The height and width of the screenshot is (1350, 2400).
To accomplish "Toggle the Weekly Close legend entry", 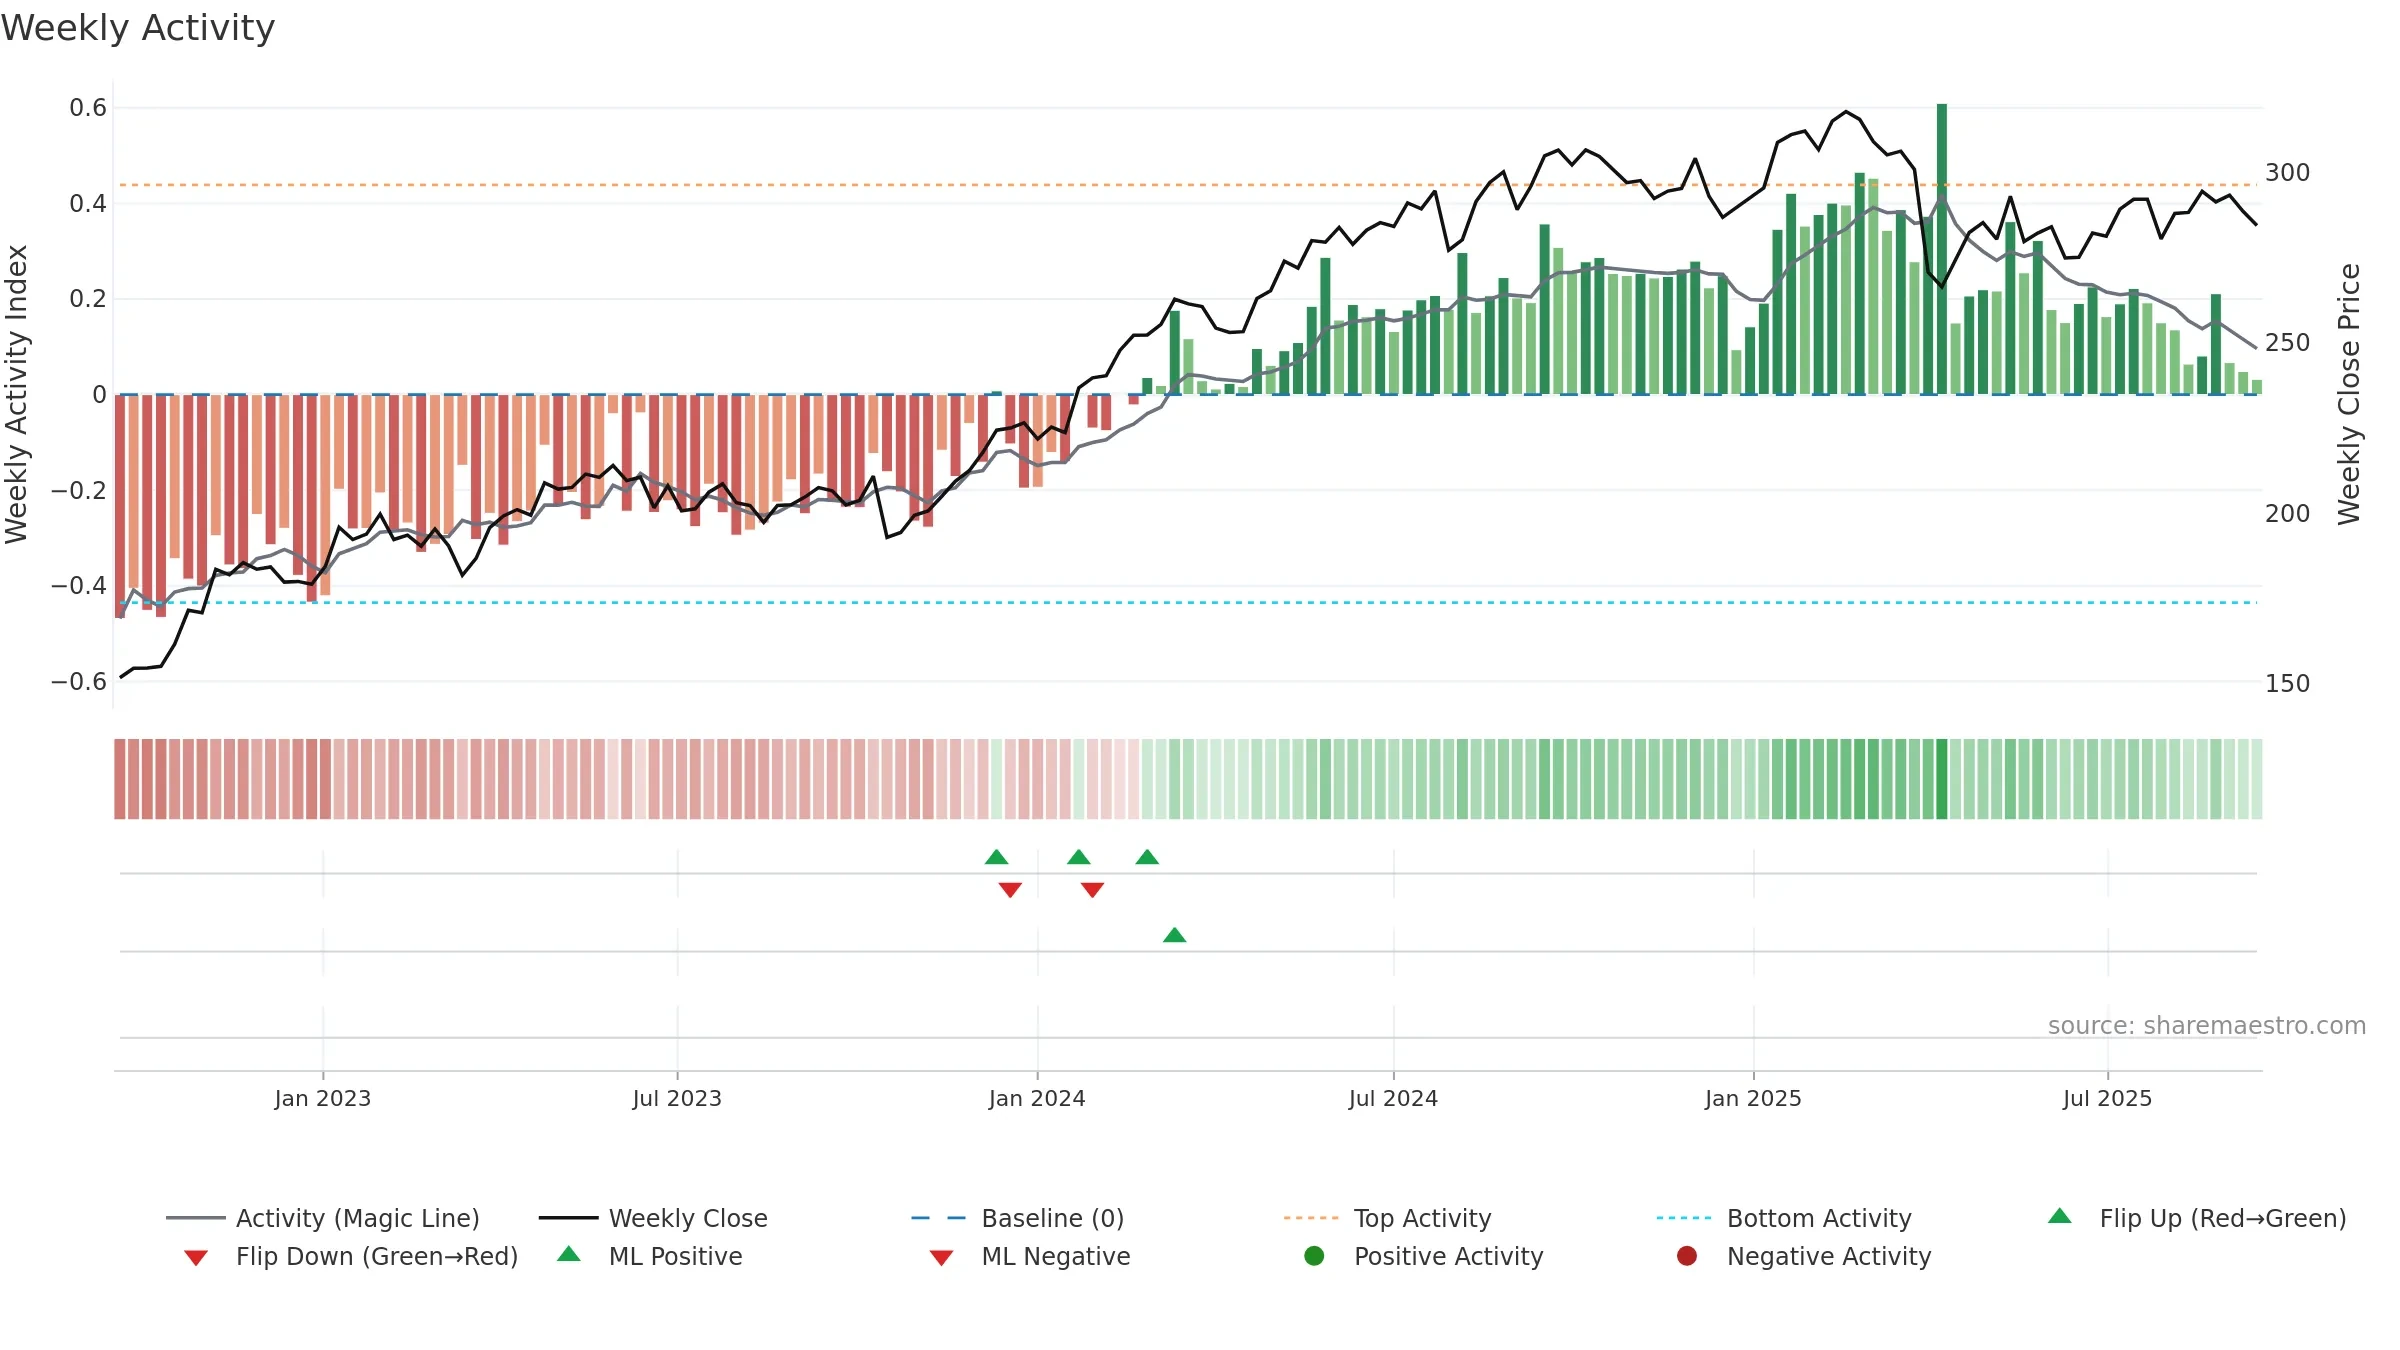I will pos(653,1218).
